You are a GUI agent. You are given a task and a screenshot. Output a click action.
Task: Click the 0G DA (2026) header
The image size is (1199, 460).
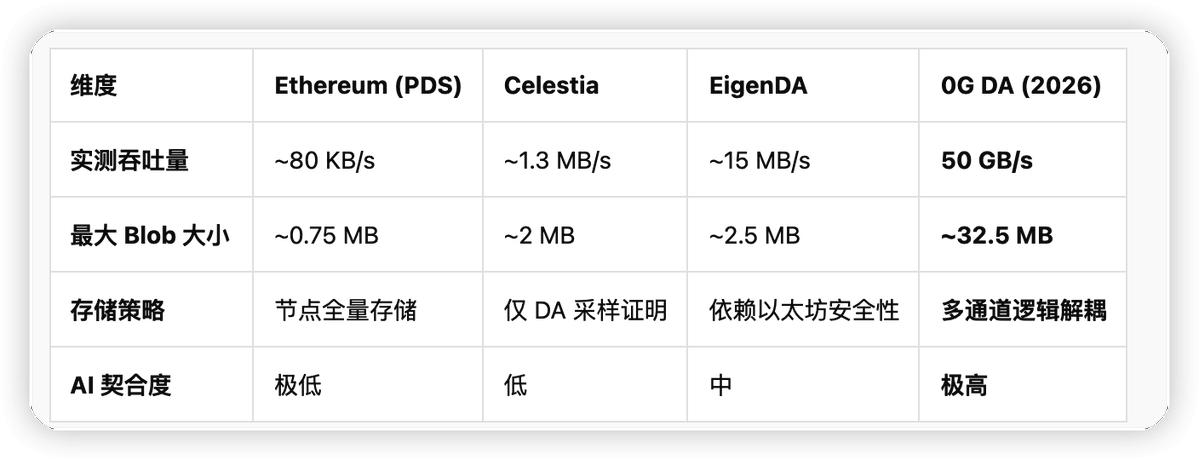pos(1021,86)
